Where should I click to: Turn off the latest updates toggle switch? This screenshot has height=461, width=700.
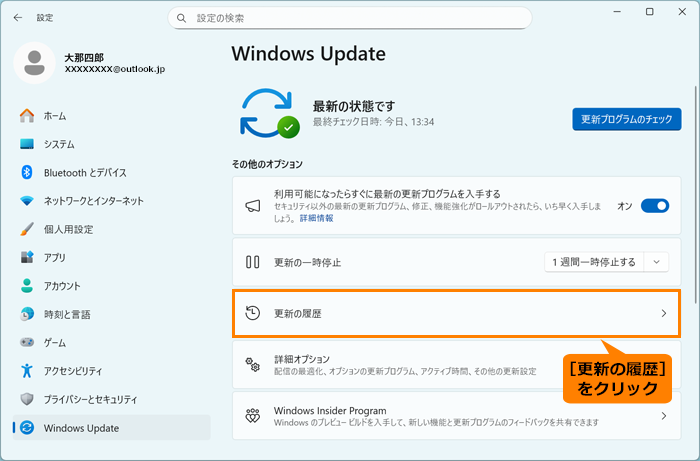pos(655,206)
